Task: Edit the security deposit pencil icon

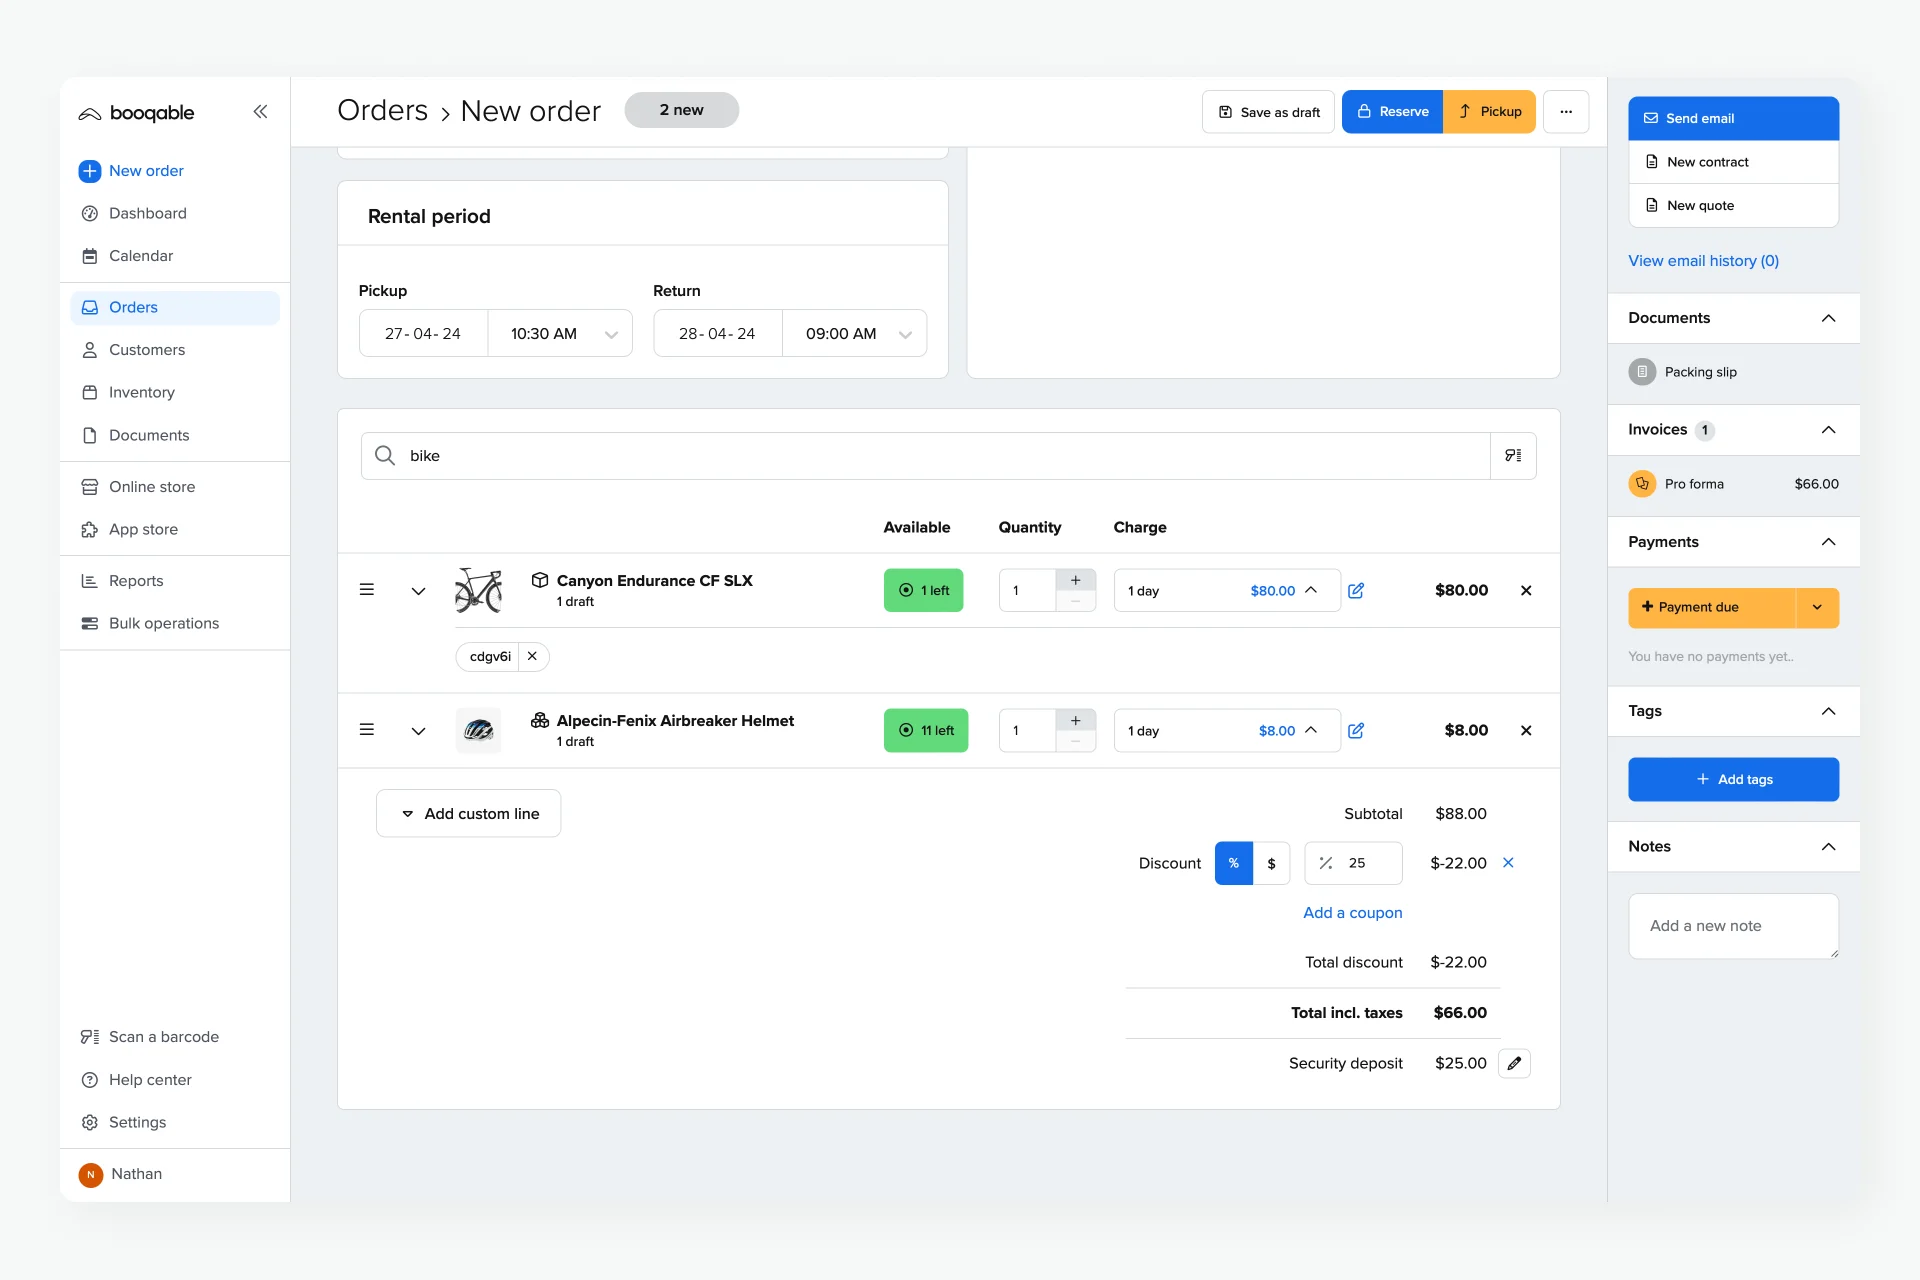Action: coord(1514,1063)
